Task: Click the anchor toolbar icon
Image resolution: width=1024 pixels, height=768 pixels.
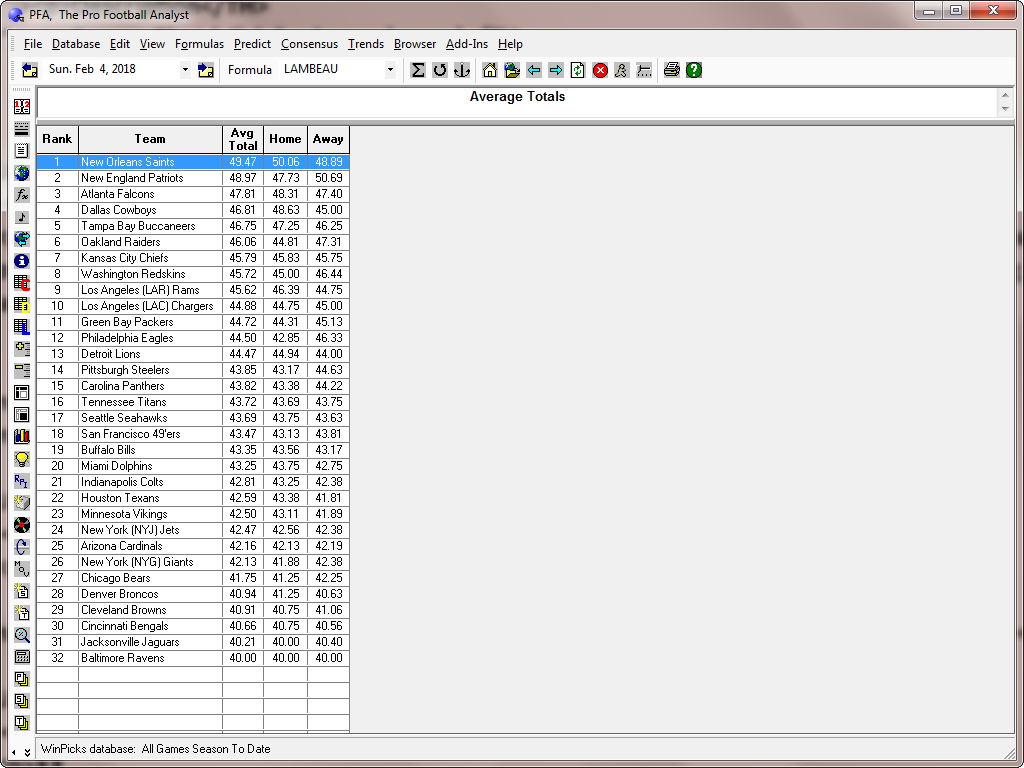Action: tap(462, 70)
